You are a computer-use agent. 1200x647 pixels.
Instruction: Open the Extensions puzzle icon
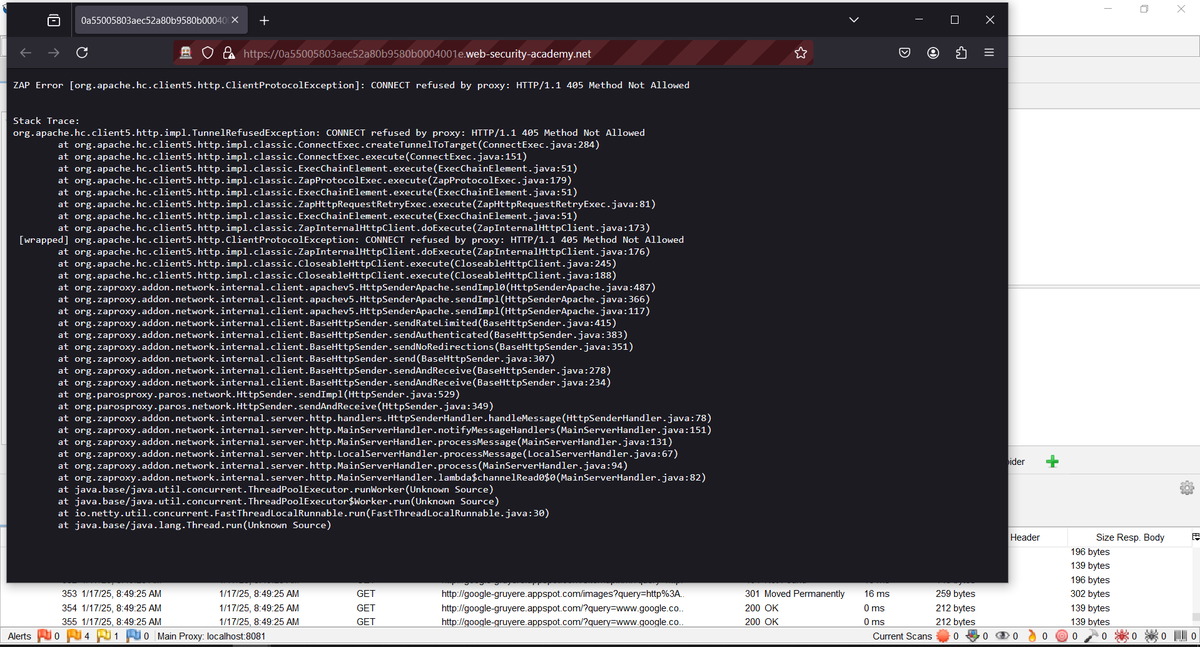(x=960, y=53)
